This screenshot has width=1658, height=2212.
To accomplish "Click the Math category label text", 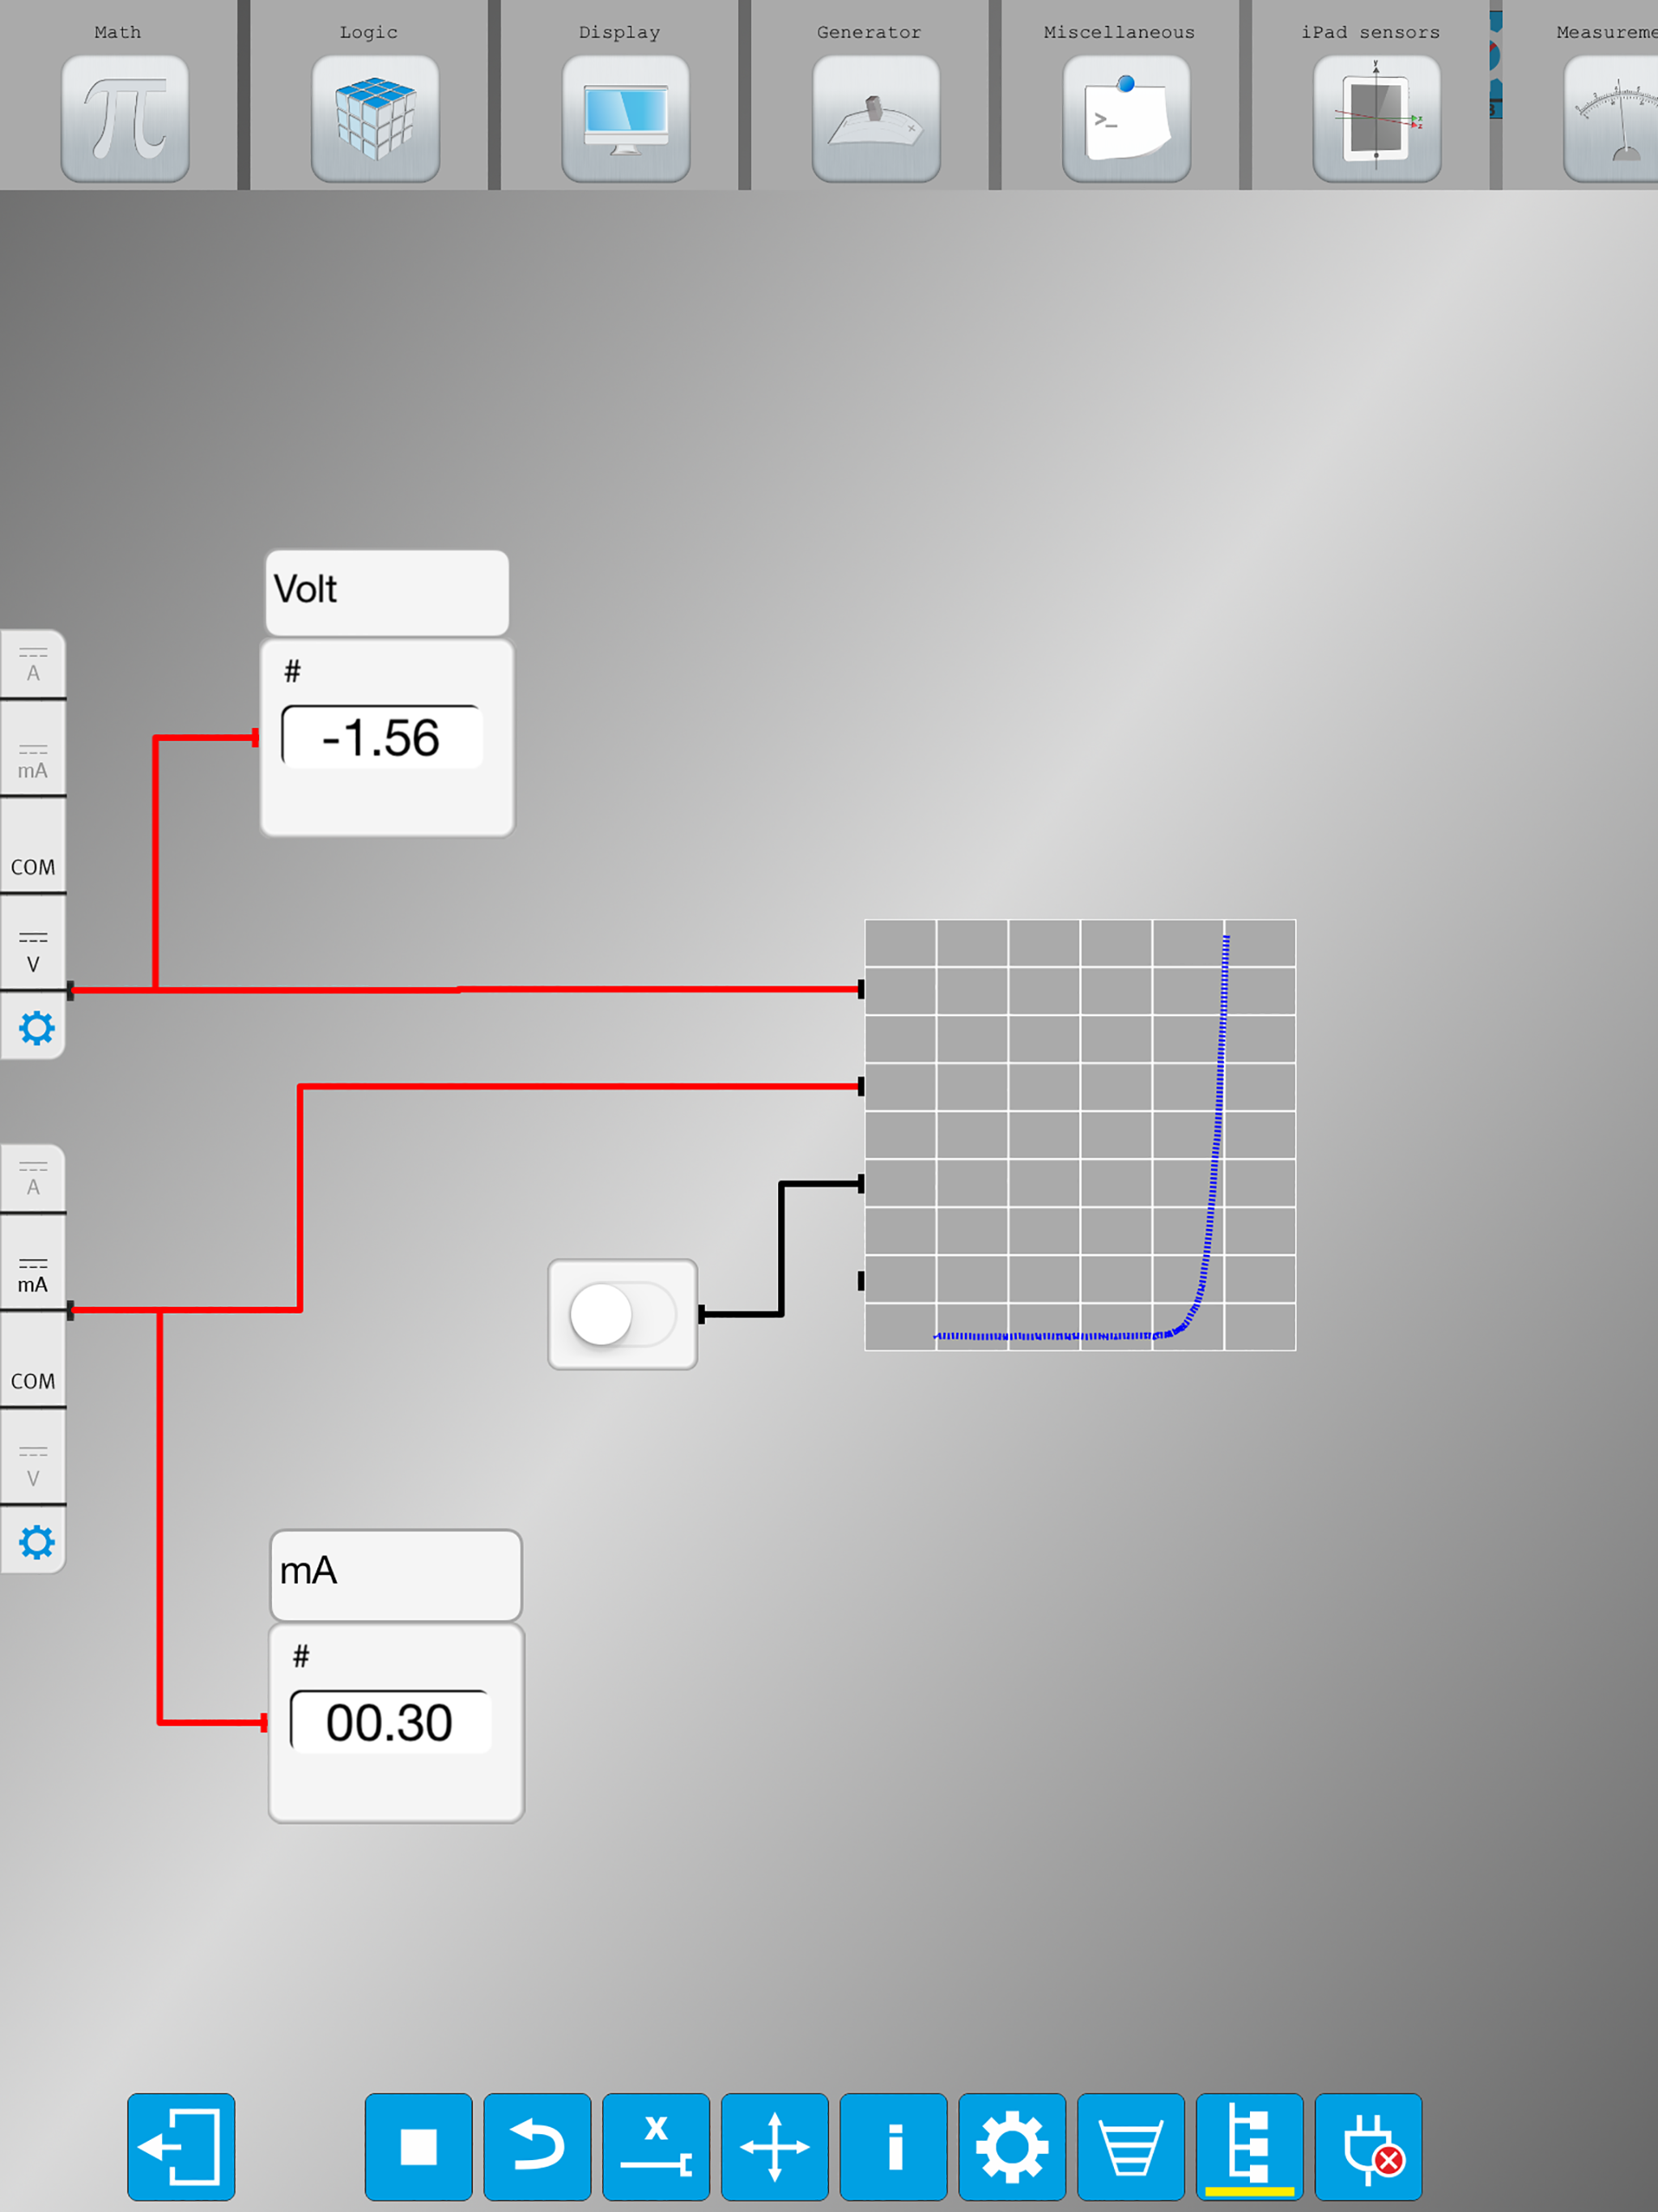I will tap(118, 32).
